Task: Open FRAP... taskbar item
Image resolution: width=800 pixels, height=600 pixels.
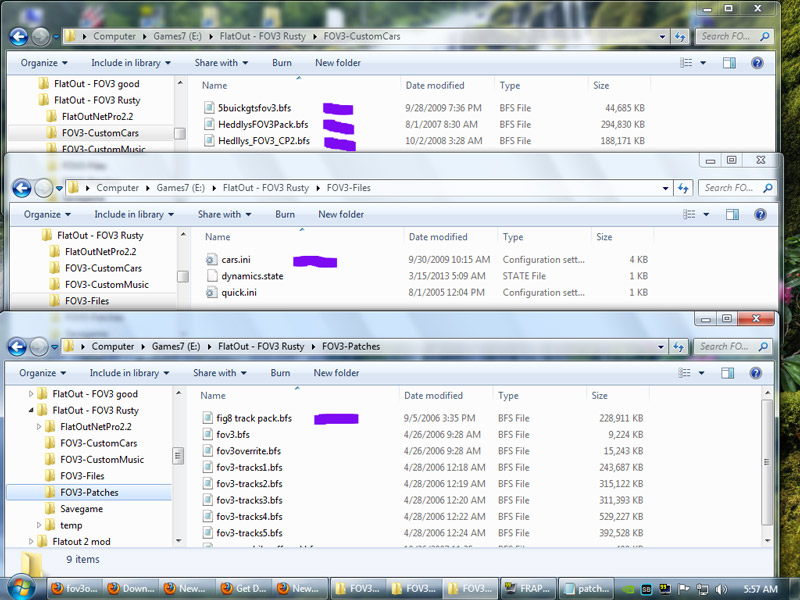Action: click(x=528, y=589)
